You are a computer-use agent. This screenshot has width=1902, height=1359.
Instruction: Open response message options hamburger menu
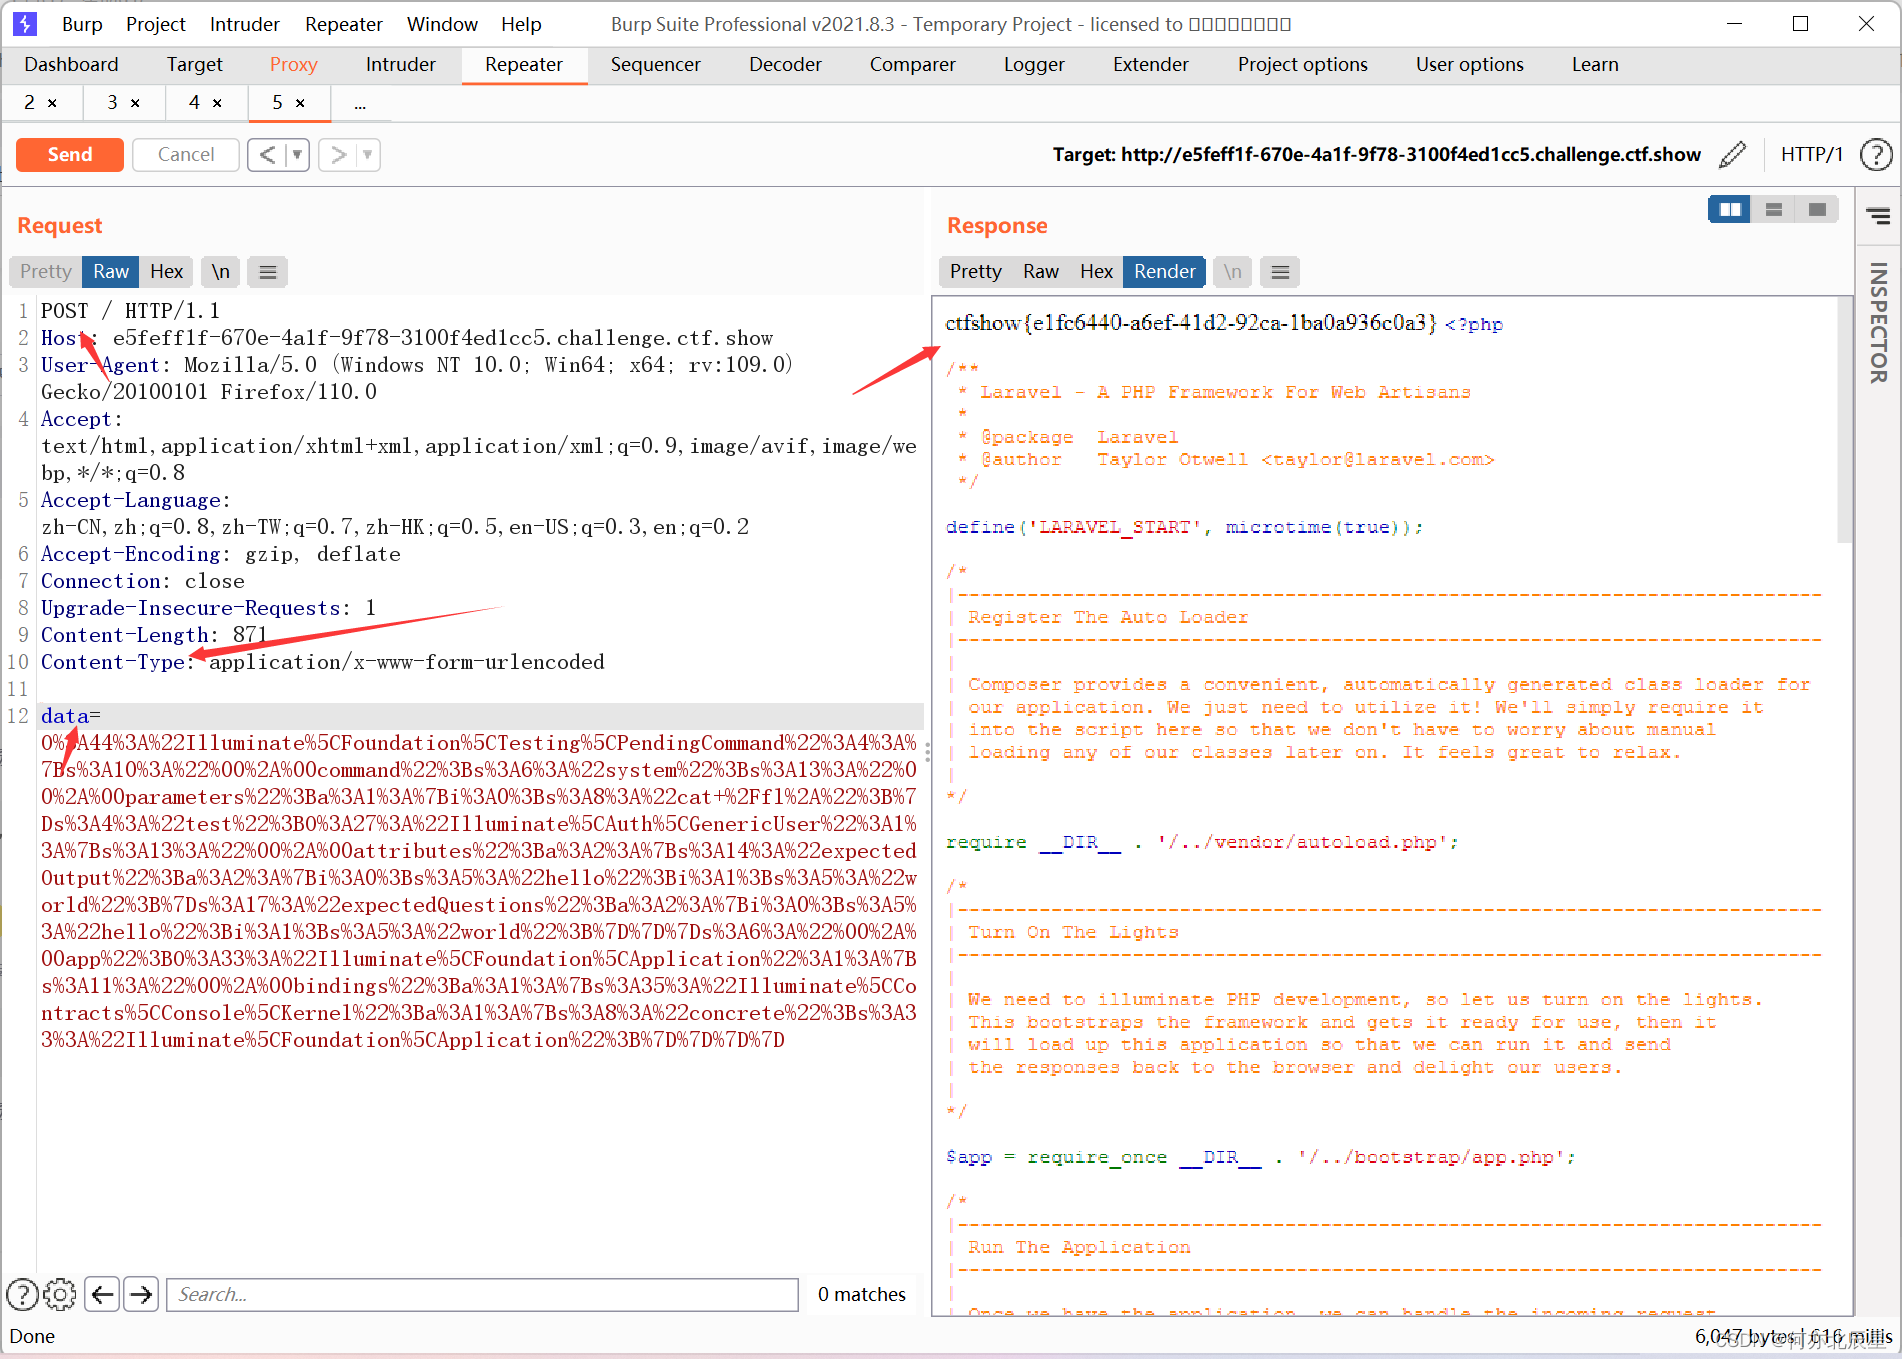point(1280,272)
